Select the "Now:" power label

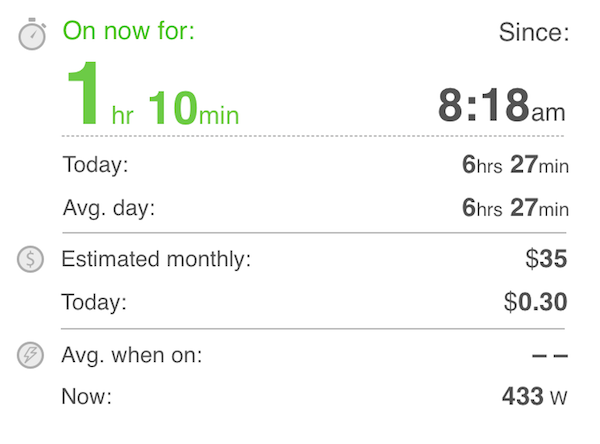(x=87, y=396)
